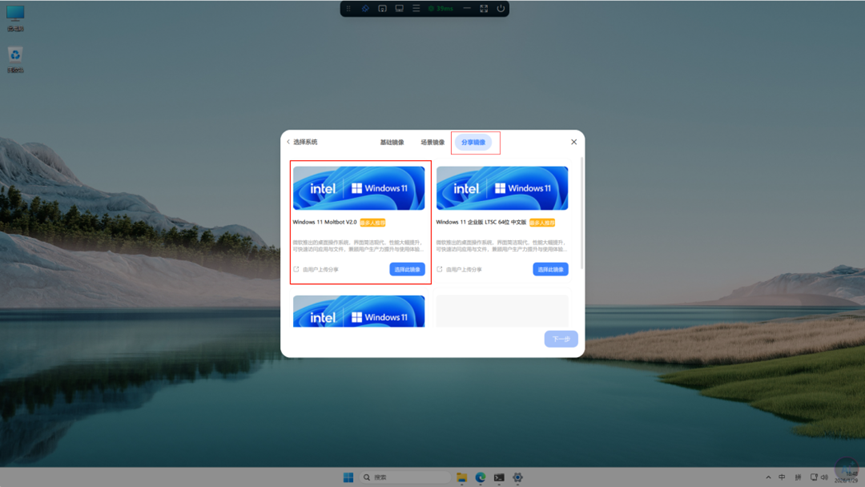Viewport: 865px width, 487px height.
Task: Click the share icon under Windows 11 LTSC card
Action: tap(440, 269)
